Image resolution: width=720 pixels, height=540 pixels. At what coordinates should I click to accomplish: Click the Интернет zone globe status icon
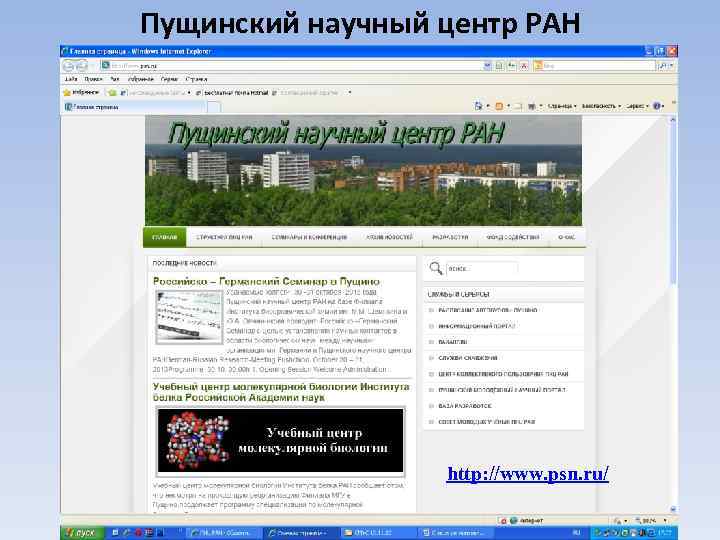coord(514,521)
